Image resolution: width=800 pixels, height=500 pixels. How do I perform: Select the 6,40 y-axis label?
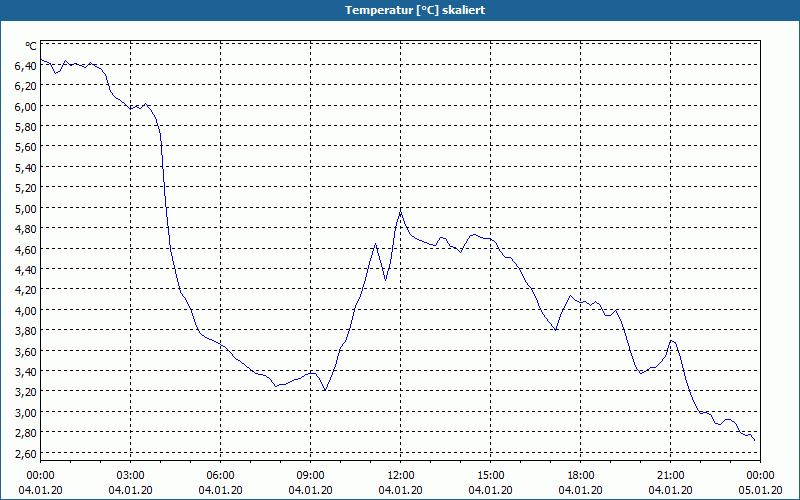[26, 65]
